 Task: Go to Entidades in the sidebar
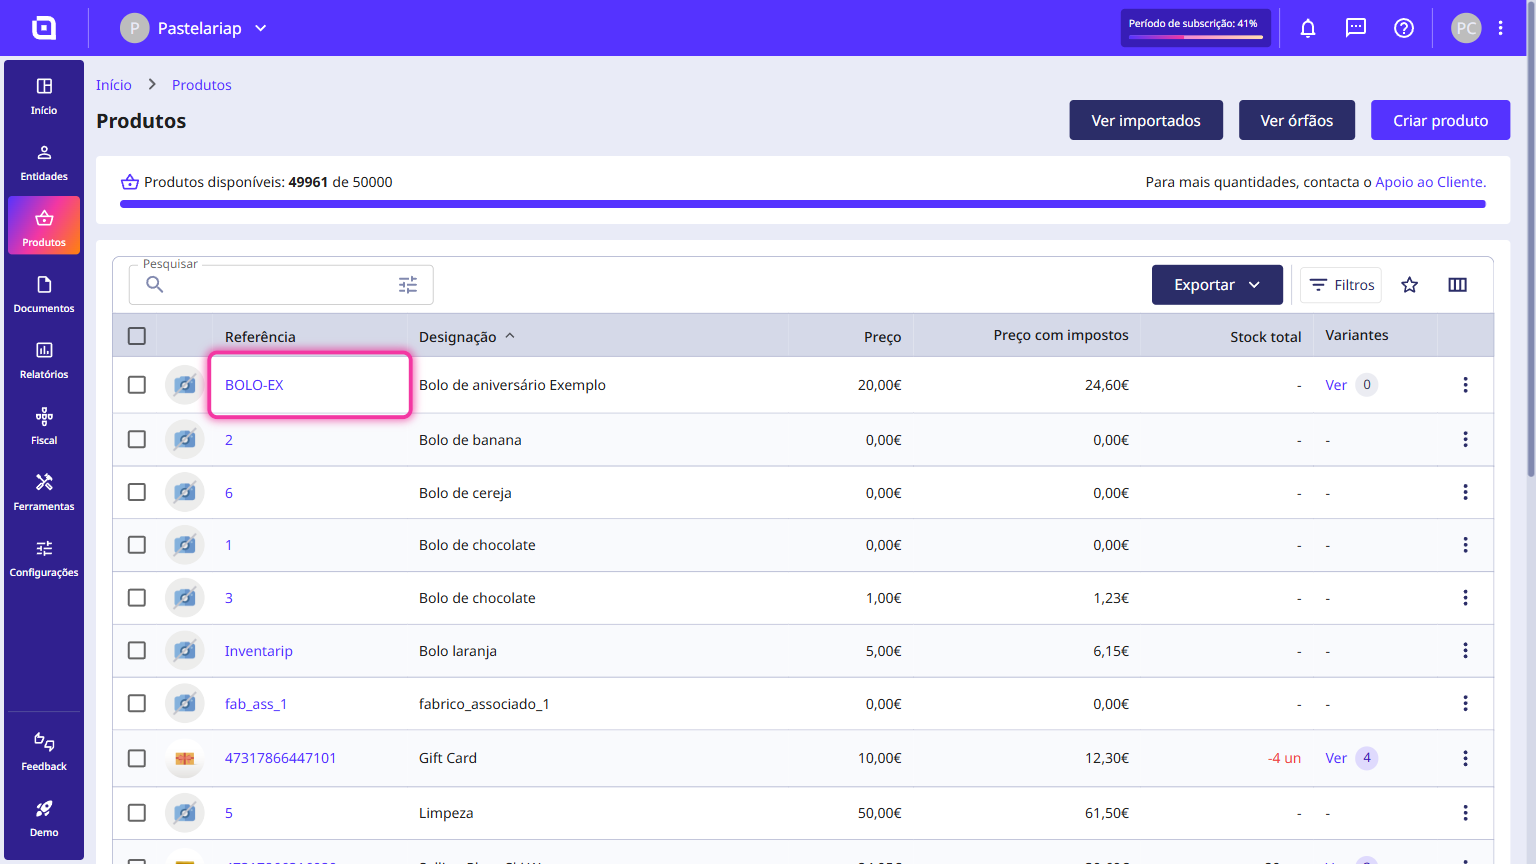[44, 162]
